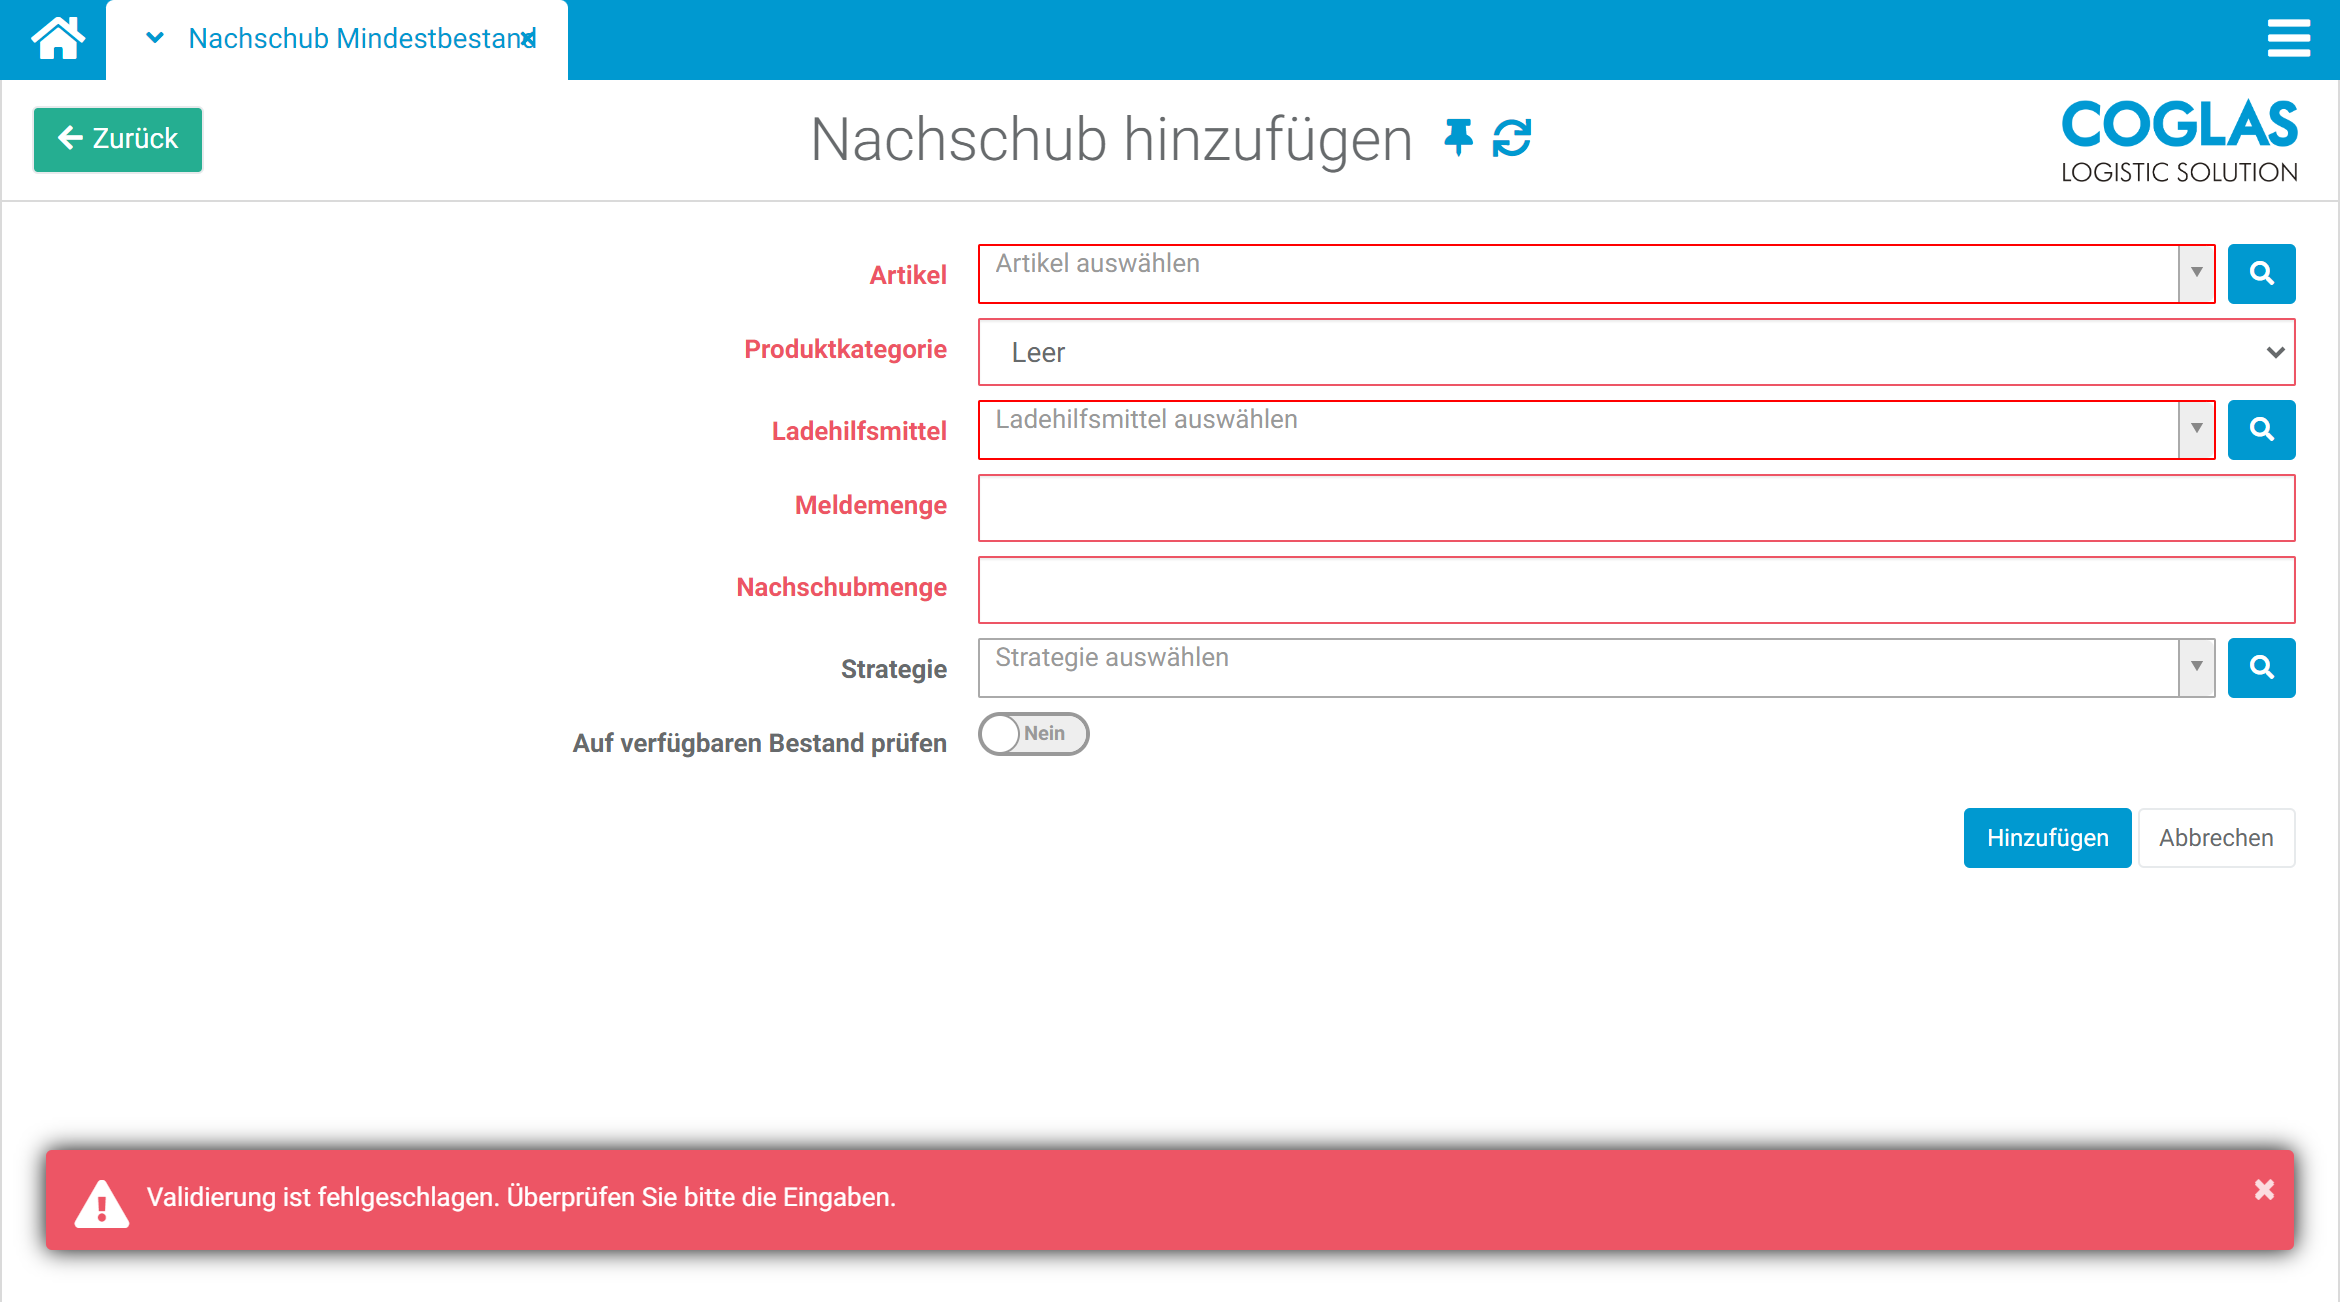Click the warning icon in the error banner

point(100,1199)
